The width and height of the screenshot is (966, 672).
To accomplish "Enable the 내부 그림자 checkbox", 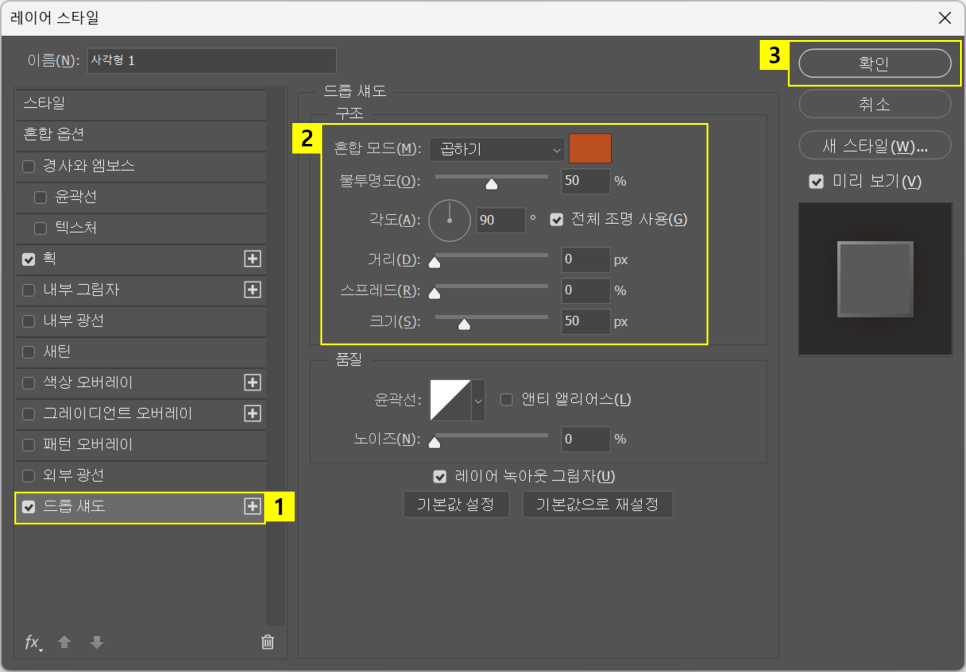I will coord(28,290).
